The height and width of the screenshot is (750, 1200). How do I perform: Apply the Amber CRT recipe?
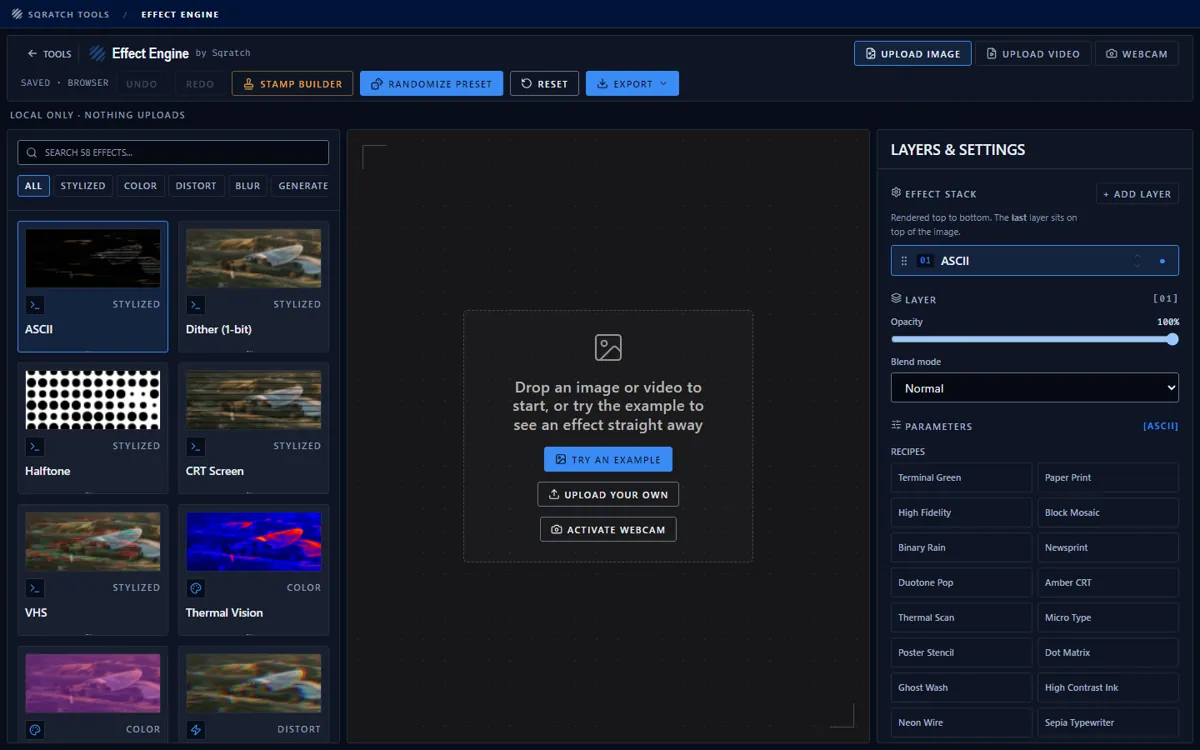(1108, 583)
